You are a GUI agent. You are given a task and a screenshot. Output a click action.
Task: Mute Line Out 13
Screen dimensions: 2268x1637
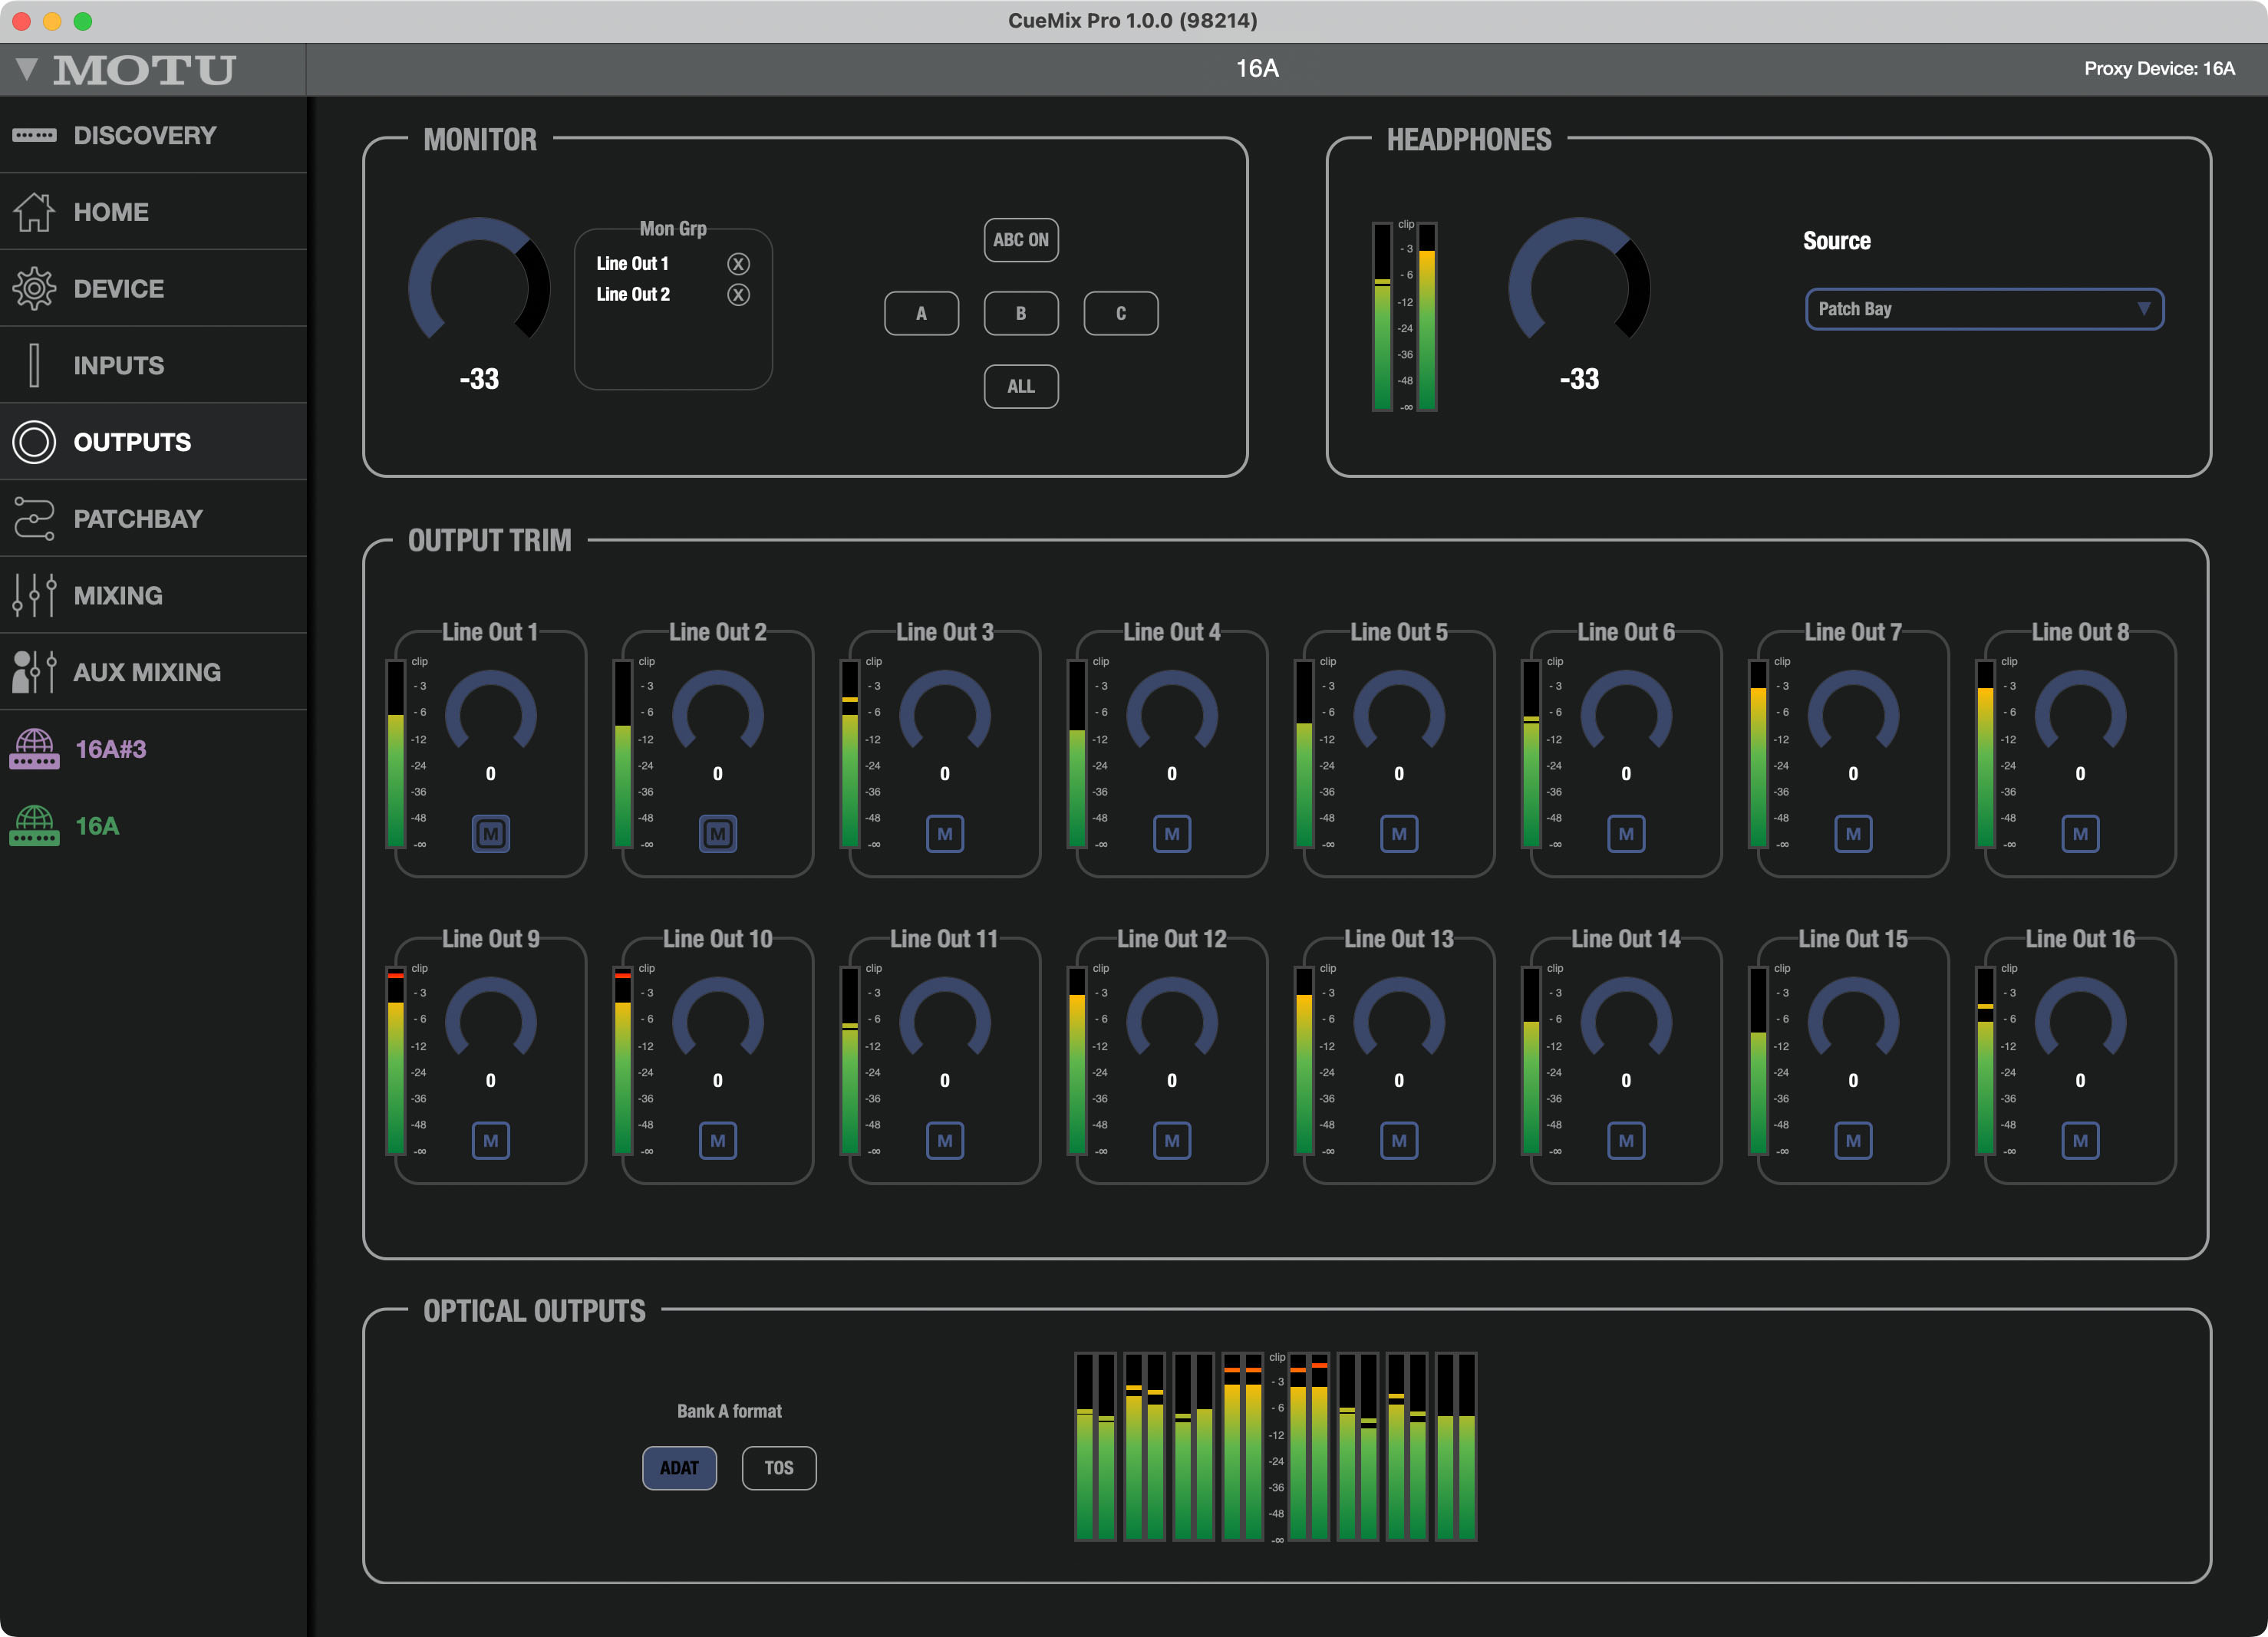click(1399, 1141)
